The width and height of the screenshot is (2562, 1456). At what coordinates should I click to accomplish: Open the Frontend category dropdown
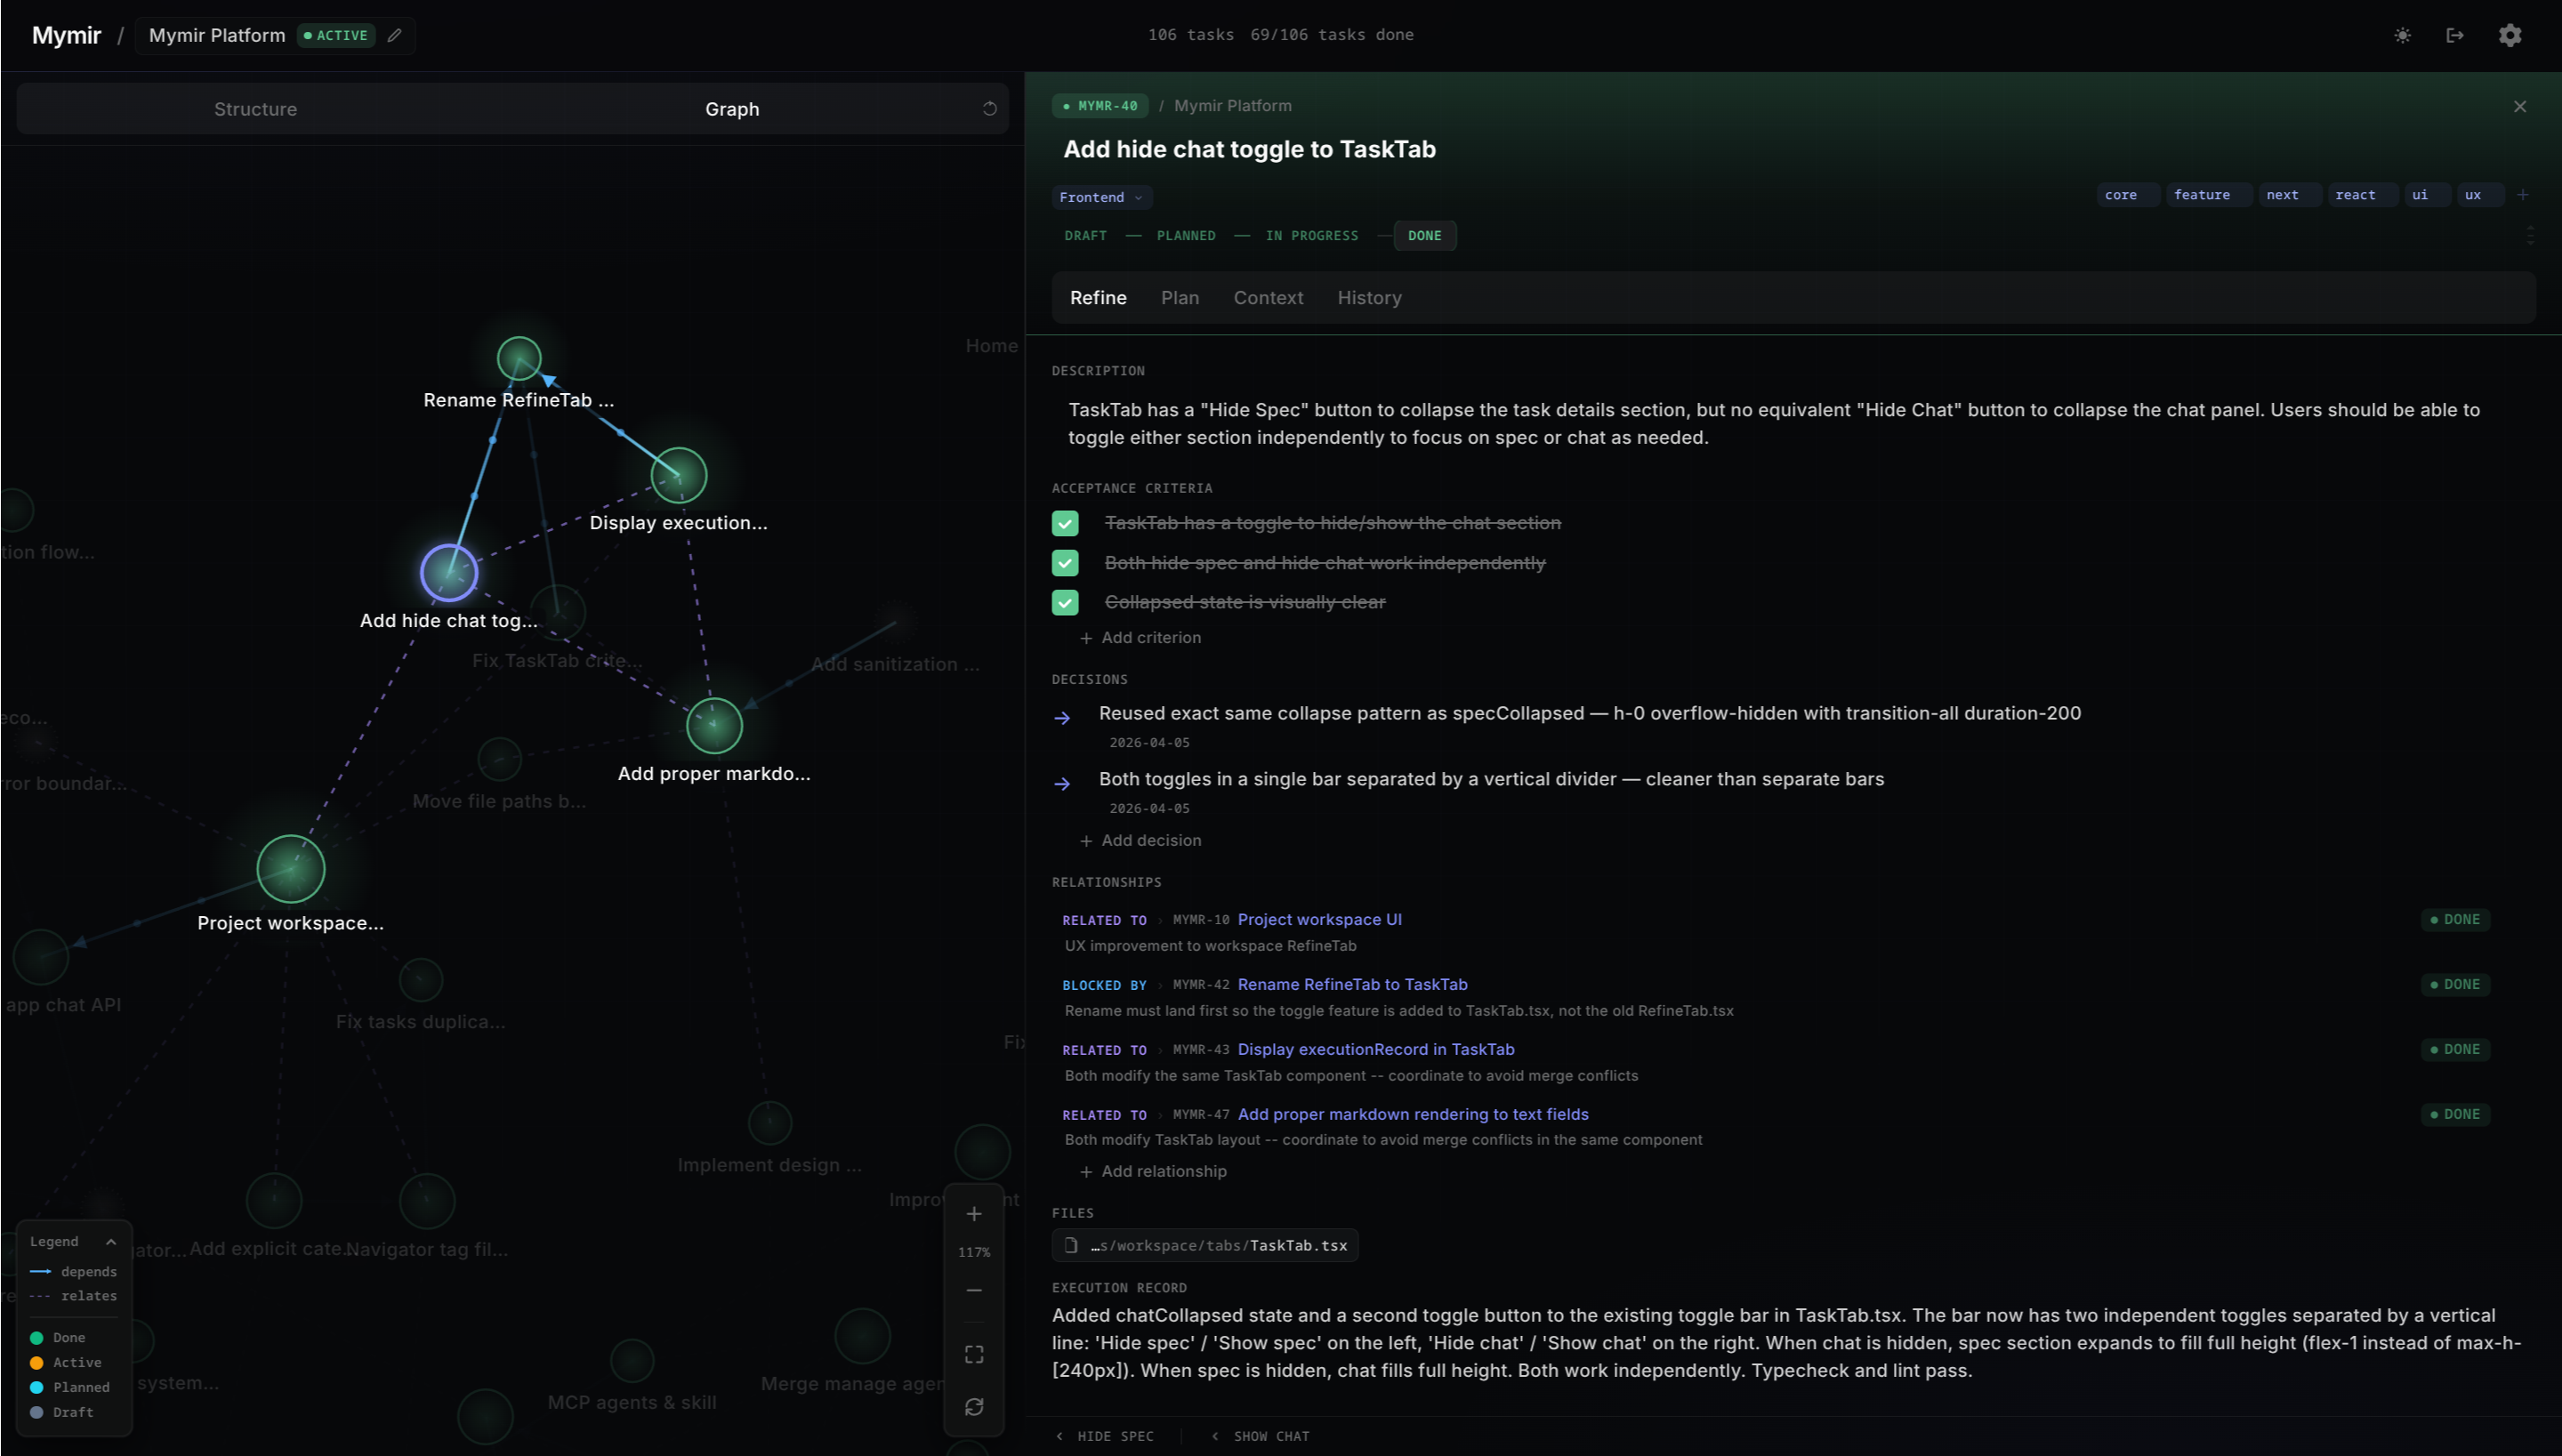point(1101,197)
